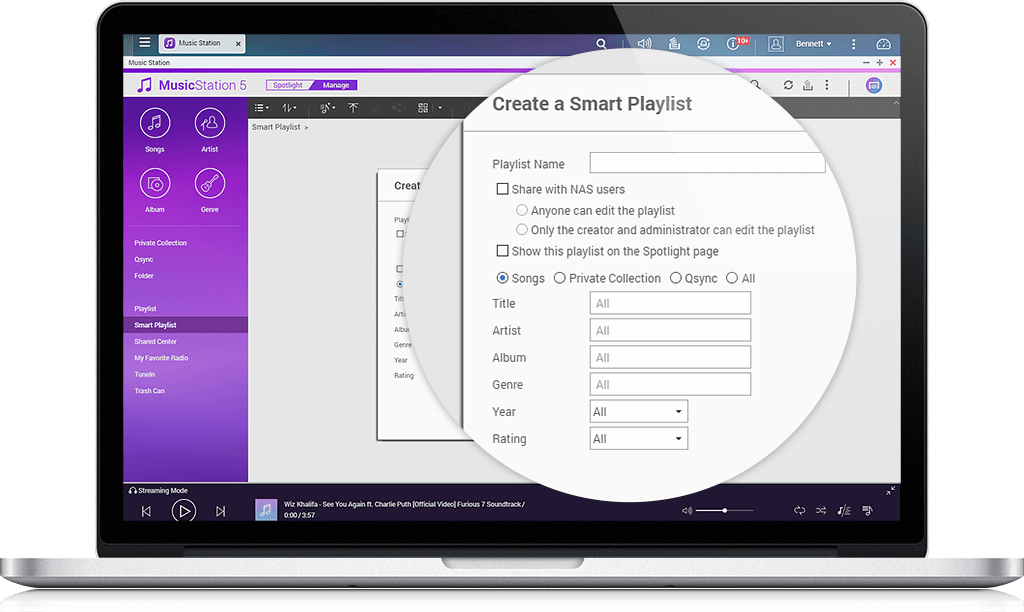
Task: Click the Title filter field
Action: pyautogui.click(x=670, y=303)
